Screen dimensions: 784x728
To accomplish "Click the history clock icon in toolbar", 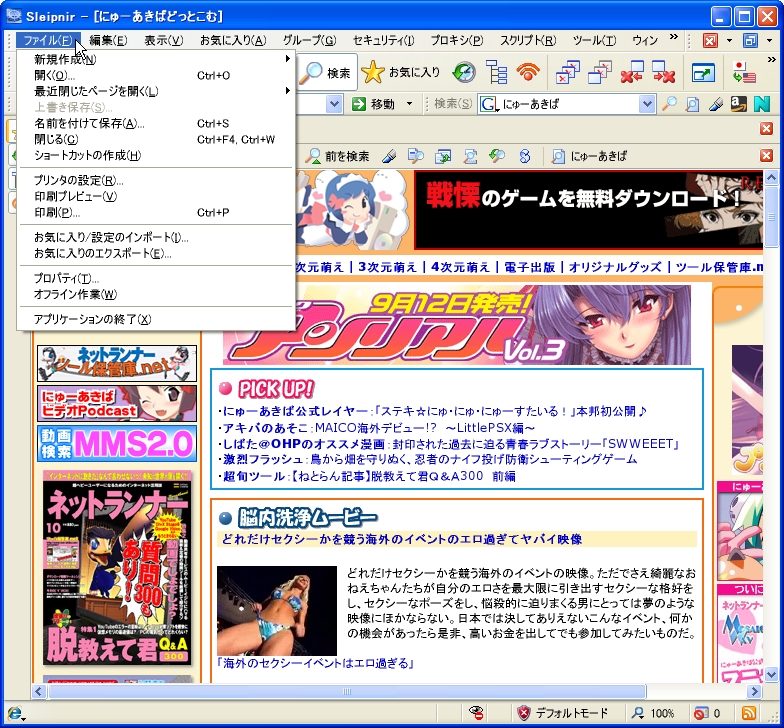I will pos(464,73).
